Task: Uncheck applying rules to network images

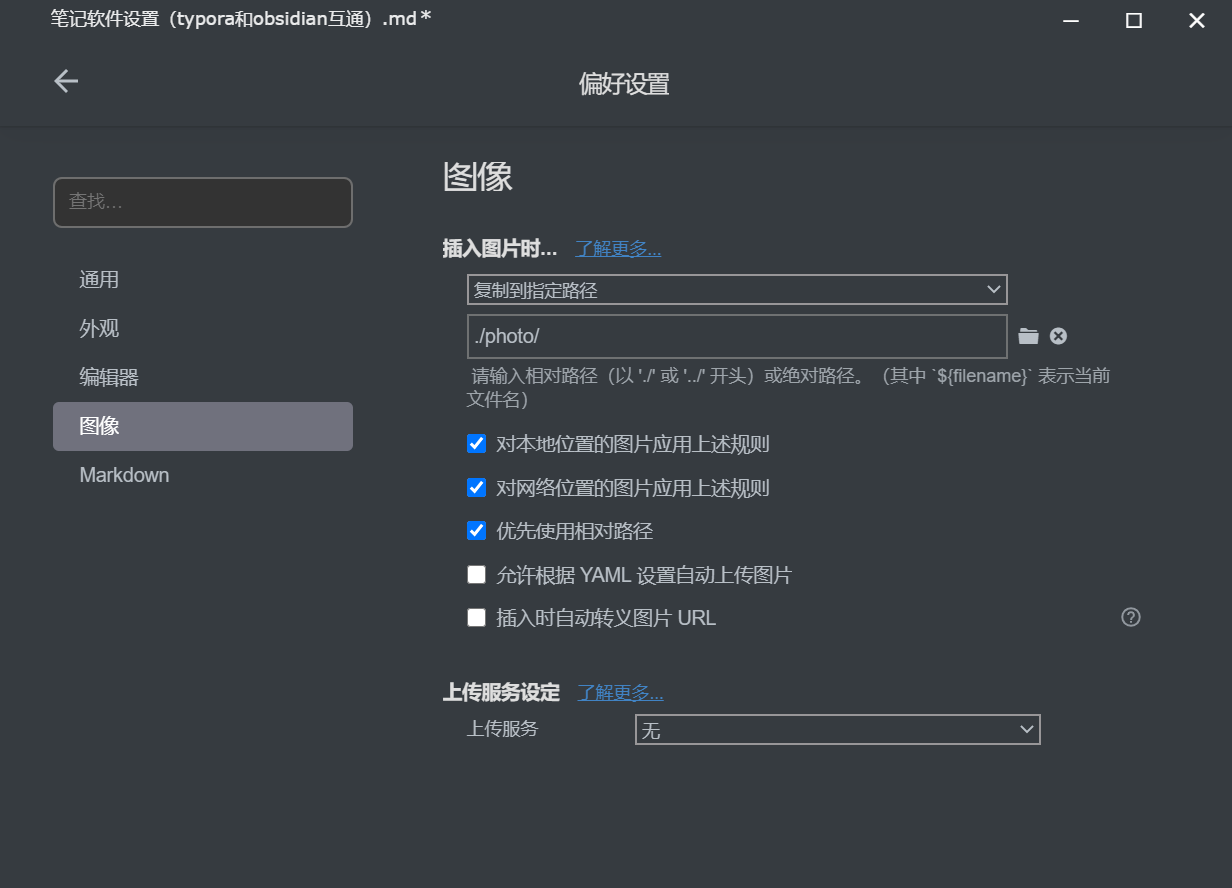Action: (476, 487)
